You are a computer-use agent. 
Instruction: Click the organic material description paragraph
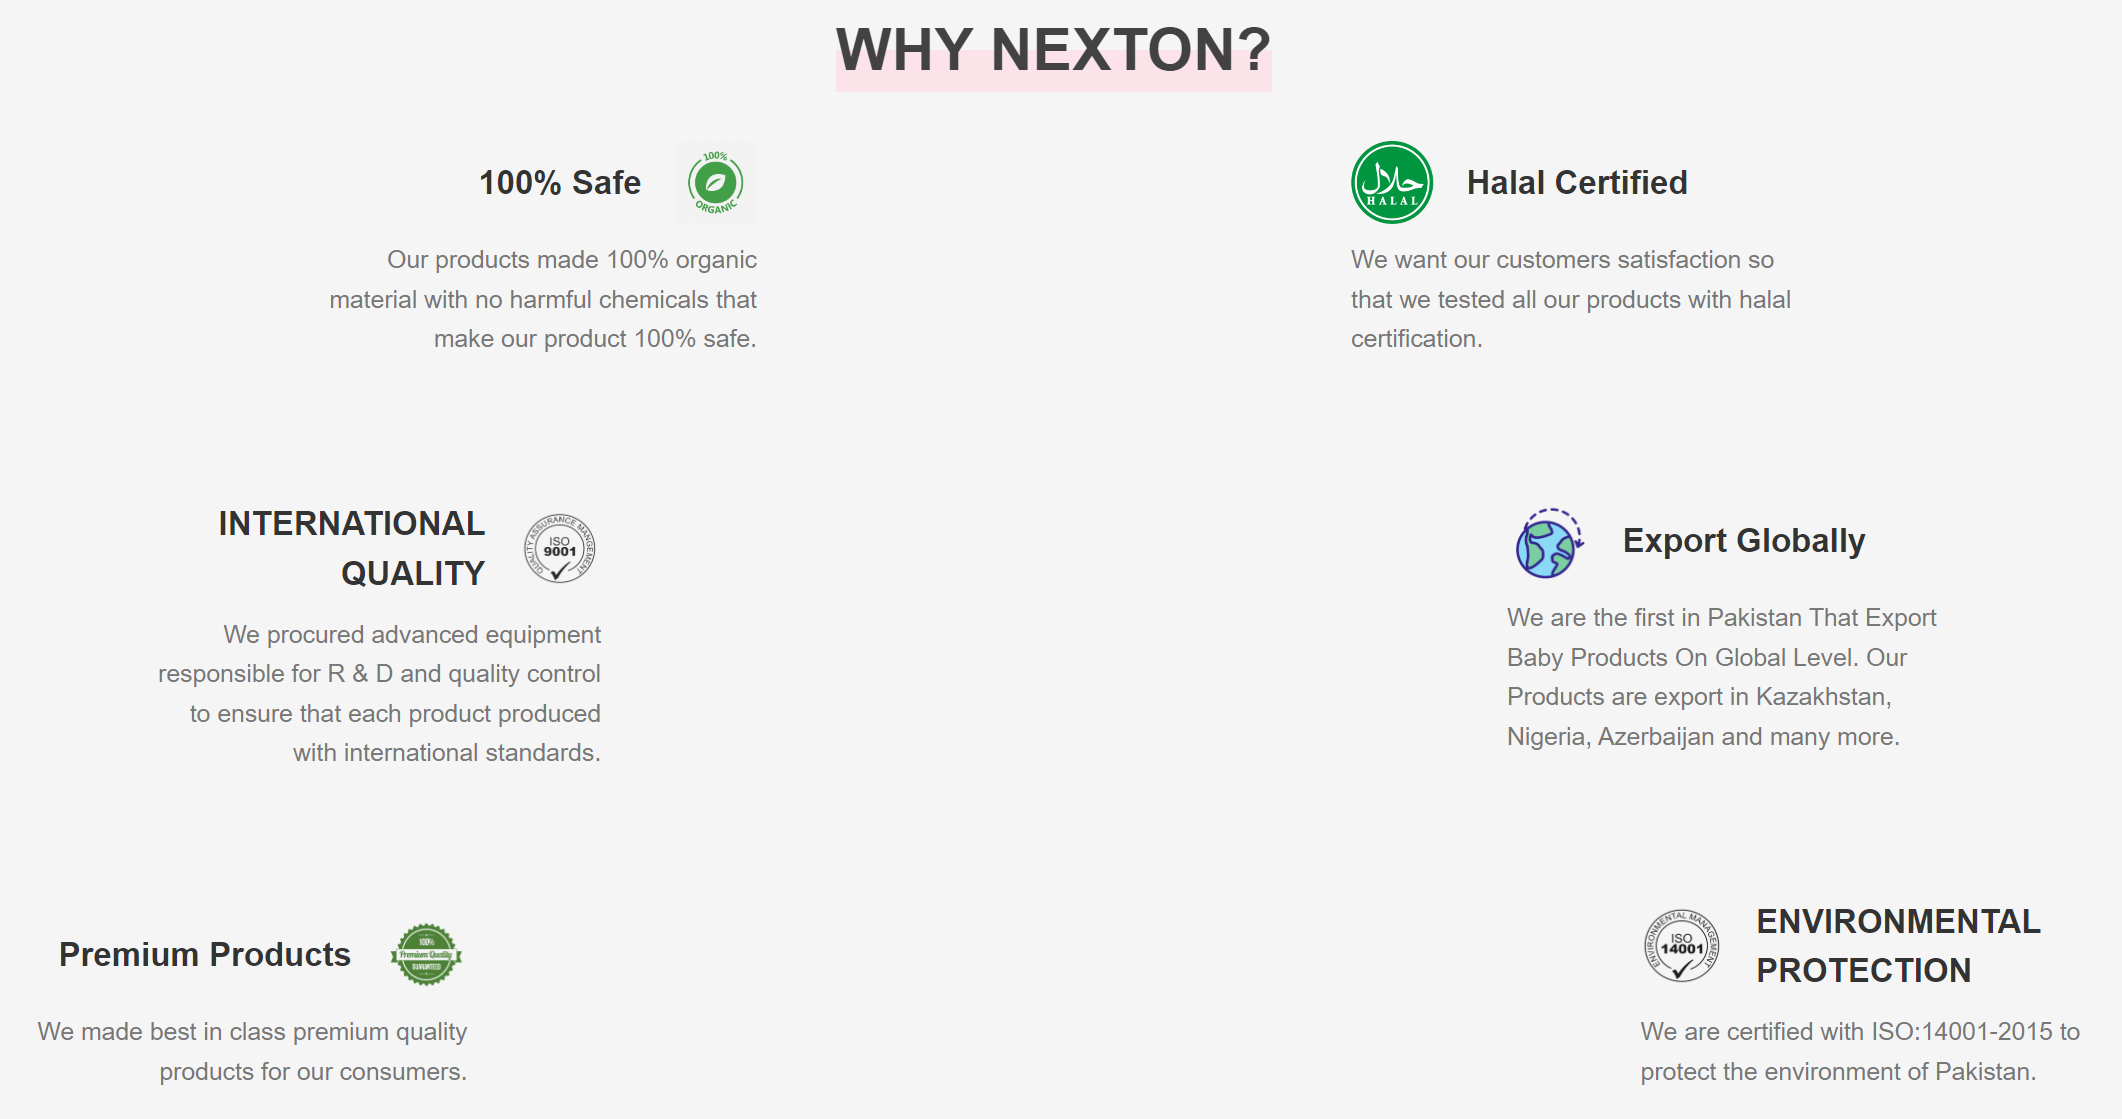[543, 299]
